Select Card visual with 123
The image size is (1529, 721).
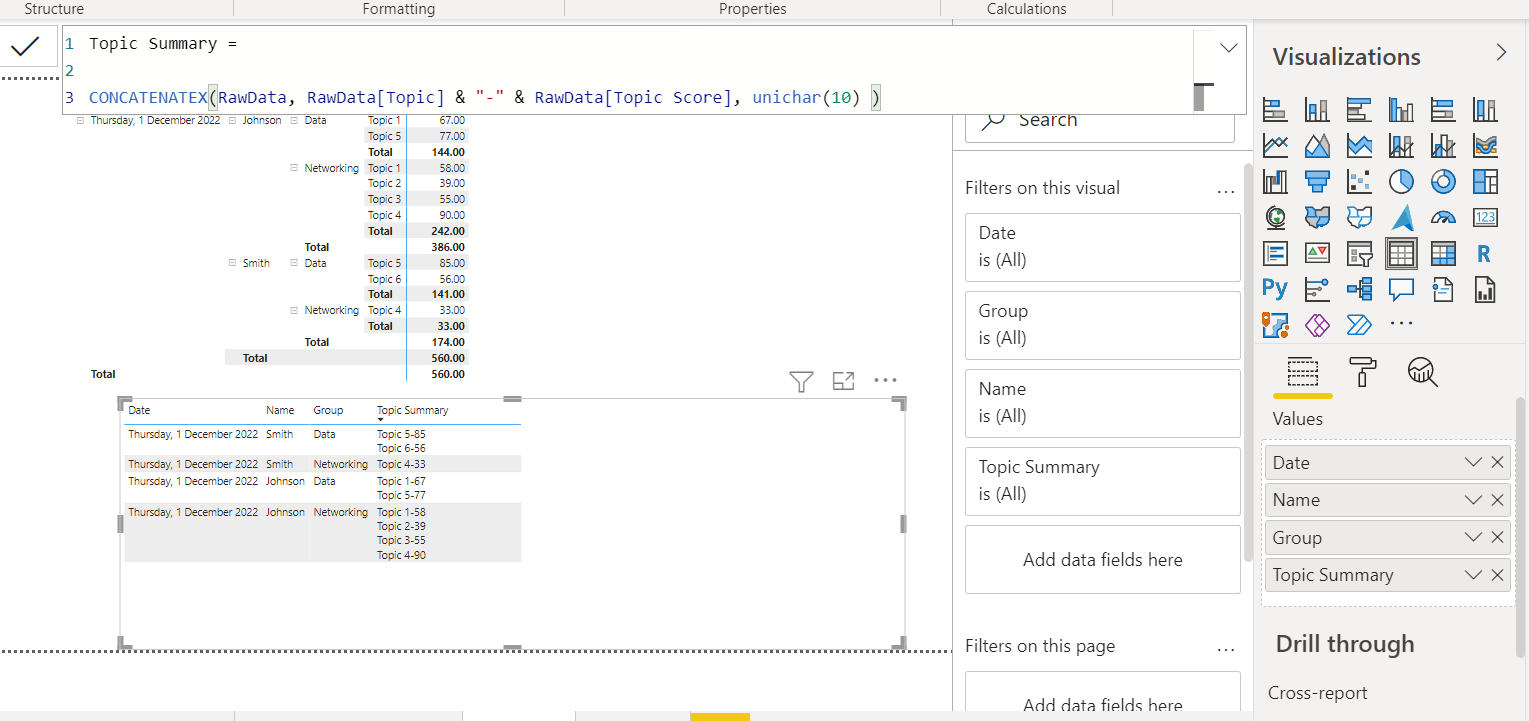click(1485, 217)
